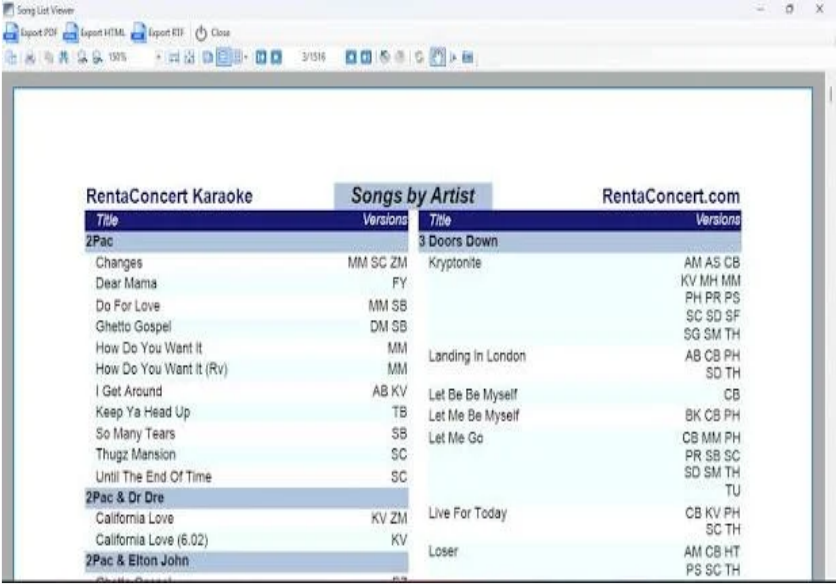This screenshot has height=584, width=836.
Task: Close the Song List Viewer via Close button
Action: point(212,33)
